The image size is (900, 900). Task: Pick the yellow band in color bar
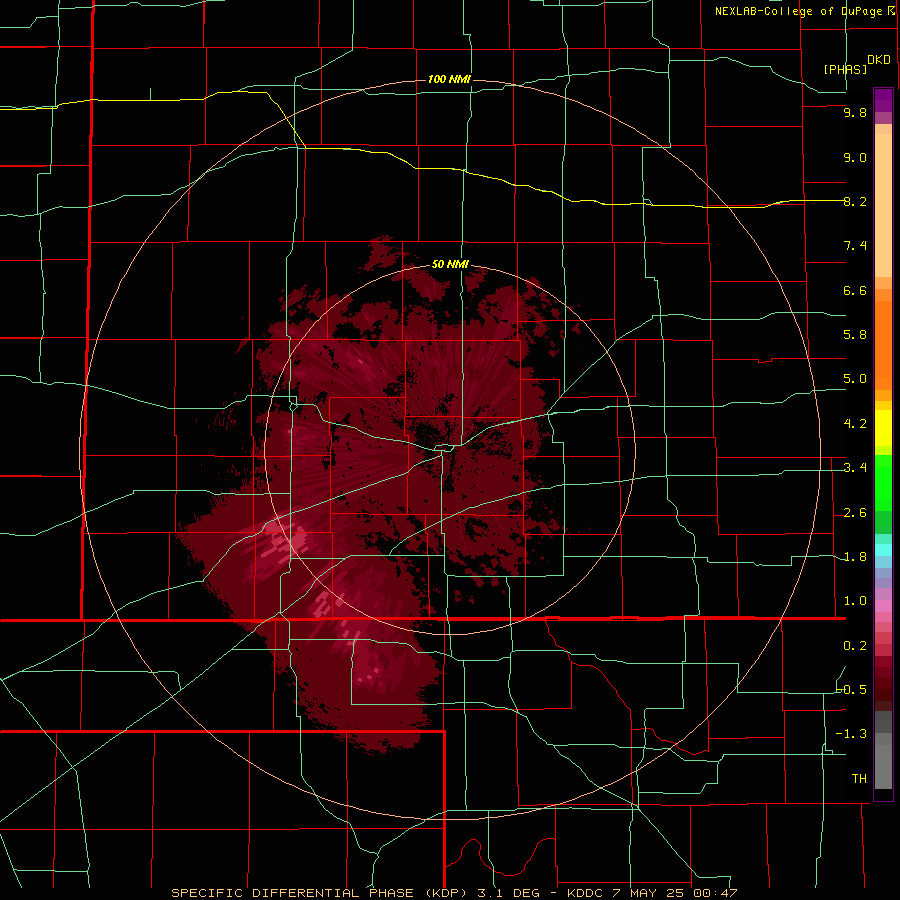(x=883, y=428)
